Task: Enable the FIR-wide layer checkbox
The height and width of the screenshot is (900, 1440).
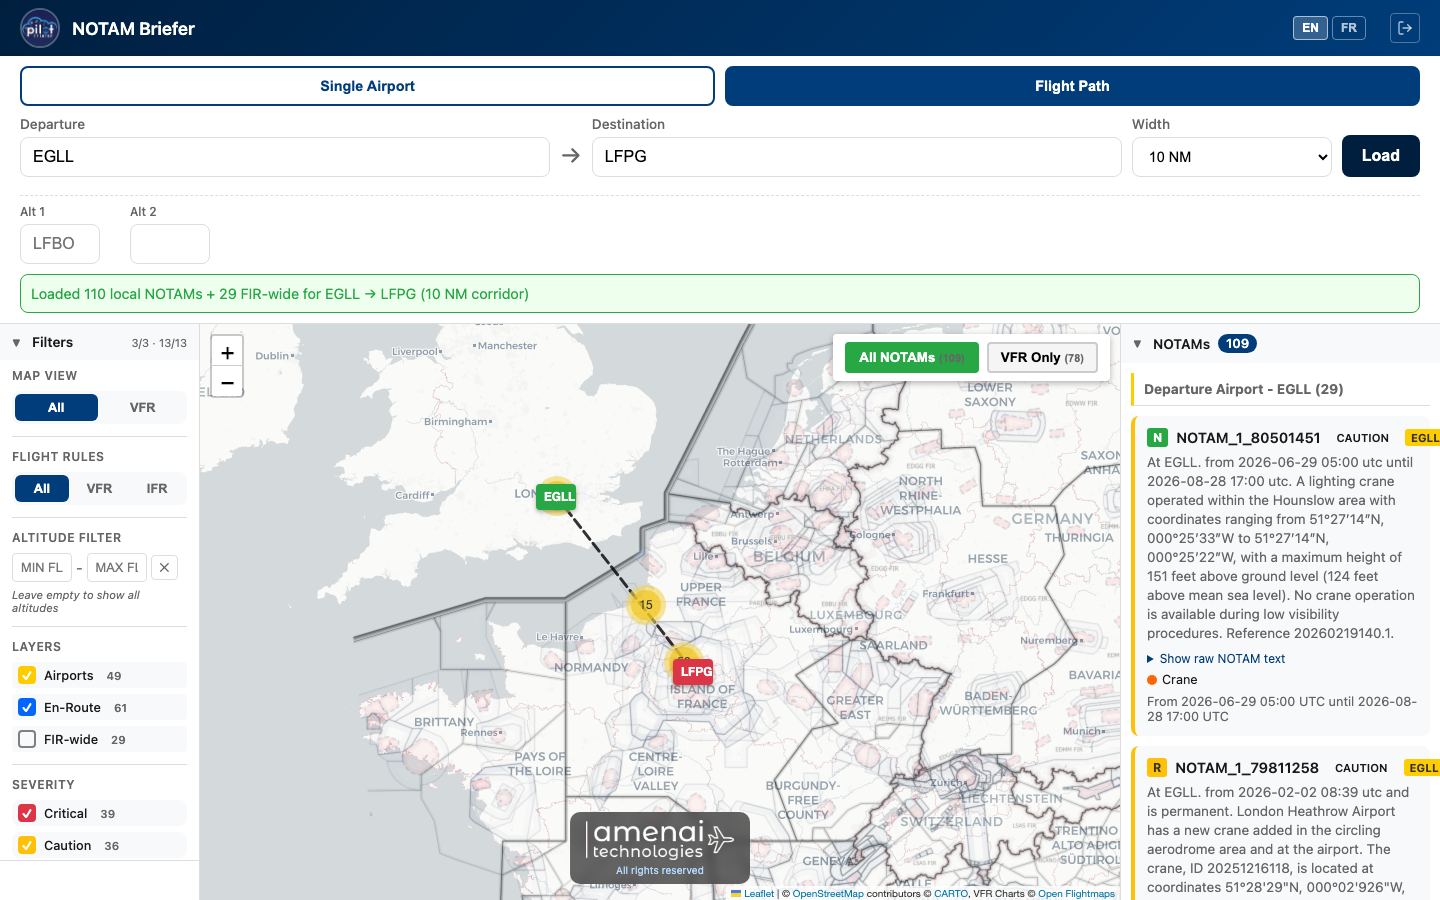Action: (28, 740)
